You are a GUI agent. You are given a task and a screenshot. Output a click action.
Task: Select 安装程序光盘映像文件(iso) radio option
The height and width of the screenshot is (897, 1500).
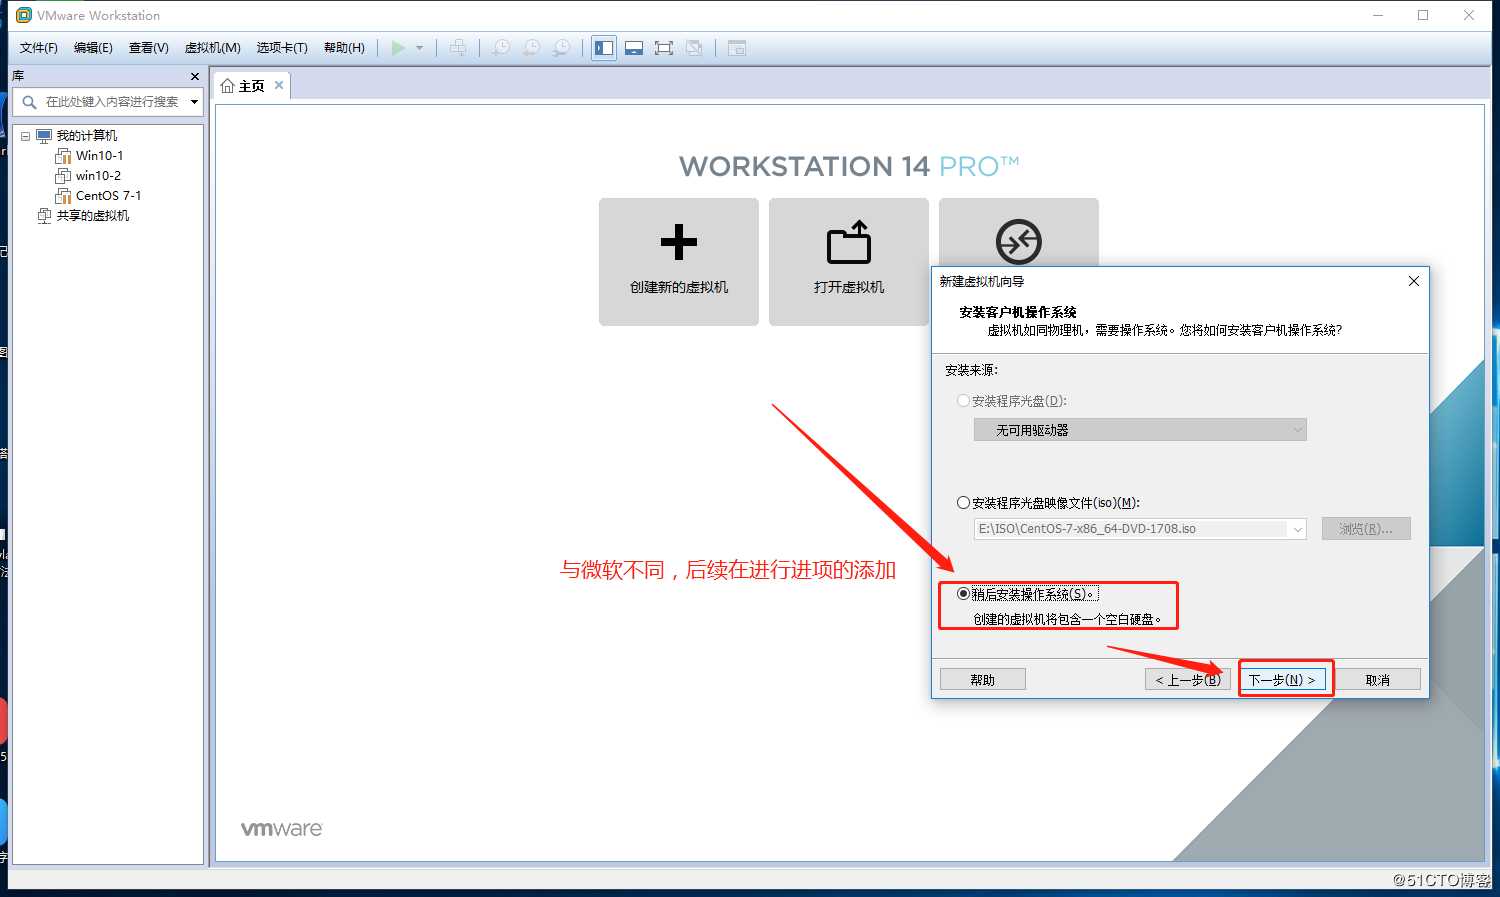(x=964, y=503)
